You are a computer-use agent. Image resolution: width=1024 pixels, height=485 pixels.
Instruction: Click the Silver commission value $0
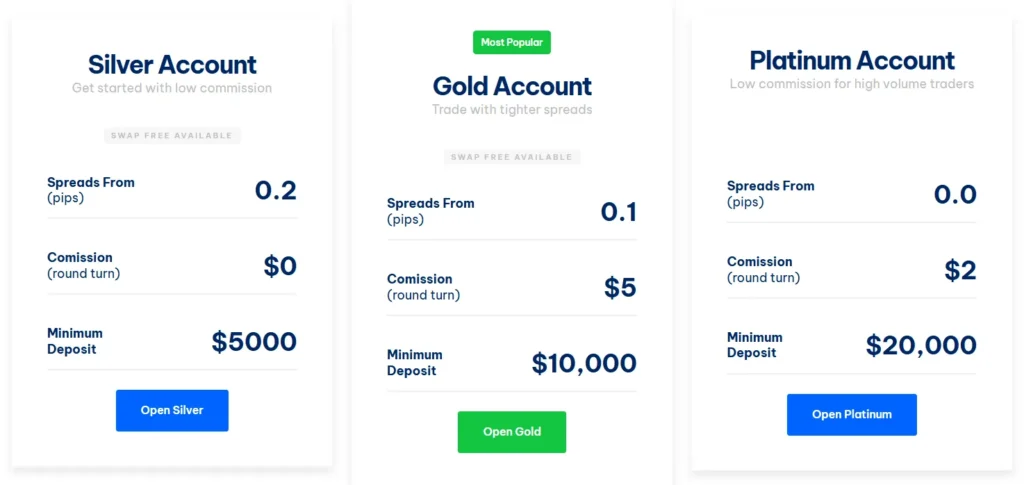pos(280,266)
